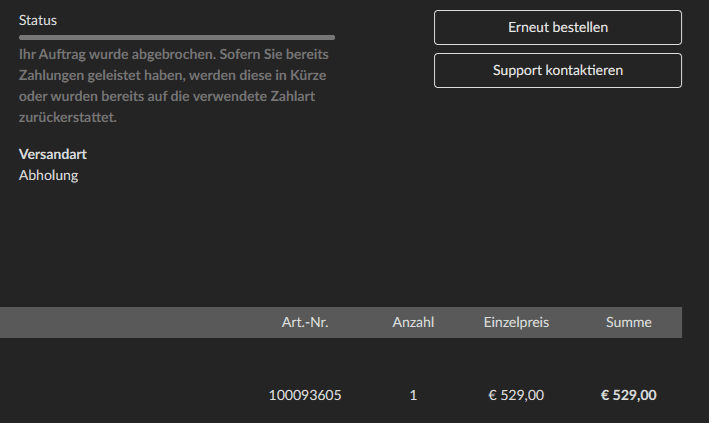Screen dimensions: 709x423
Task: Click the article number 100093605
Action: coord(305,395)
